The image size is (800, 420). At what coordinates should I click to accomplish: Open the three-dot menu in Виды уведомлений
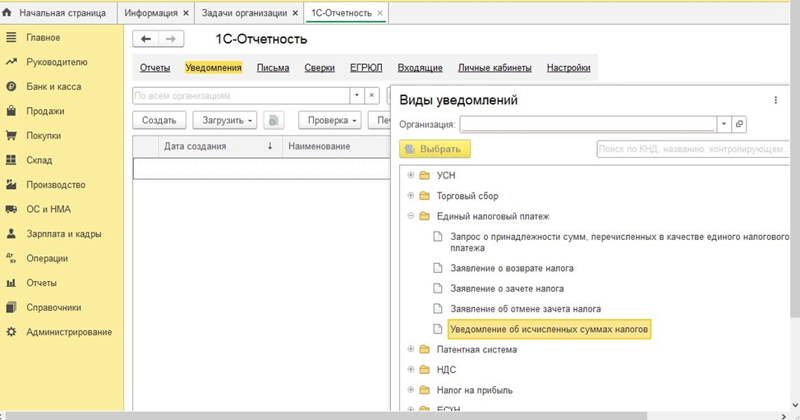pyautogui.click(x=776, y=100)
